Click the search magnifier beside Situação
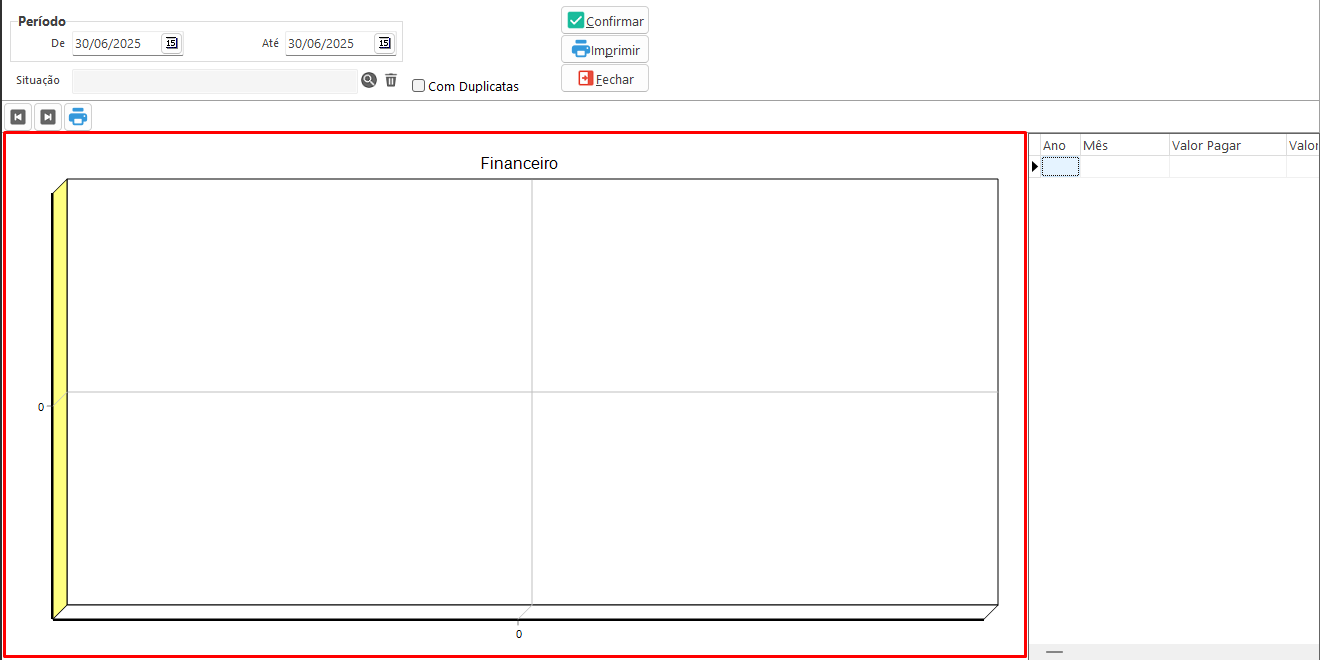 pyautogui.click(x=369, y=81)
